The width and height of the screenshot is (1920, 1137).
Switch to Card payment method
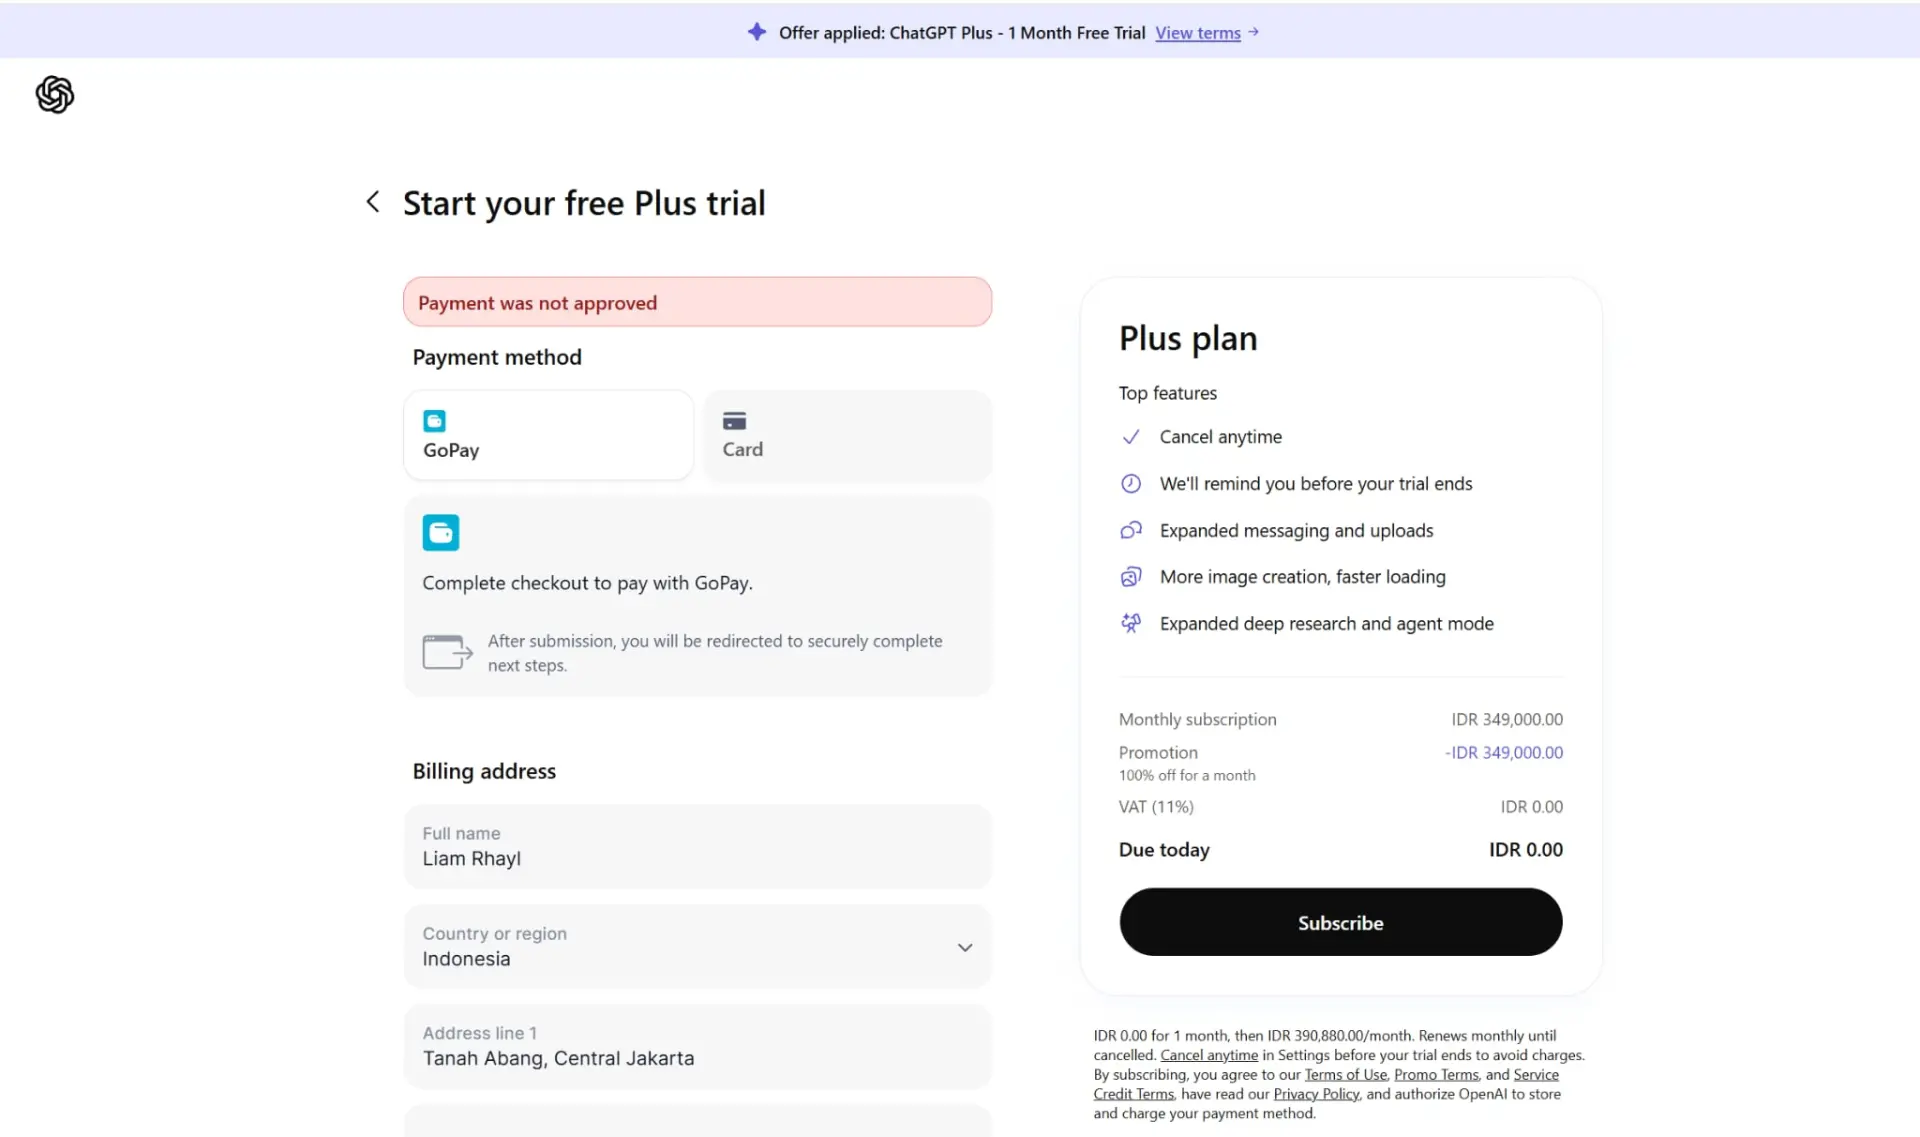(x=848, y=435)
